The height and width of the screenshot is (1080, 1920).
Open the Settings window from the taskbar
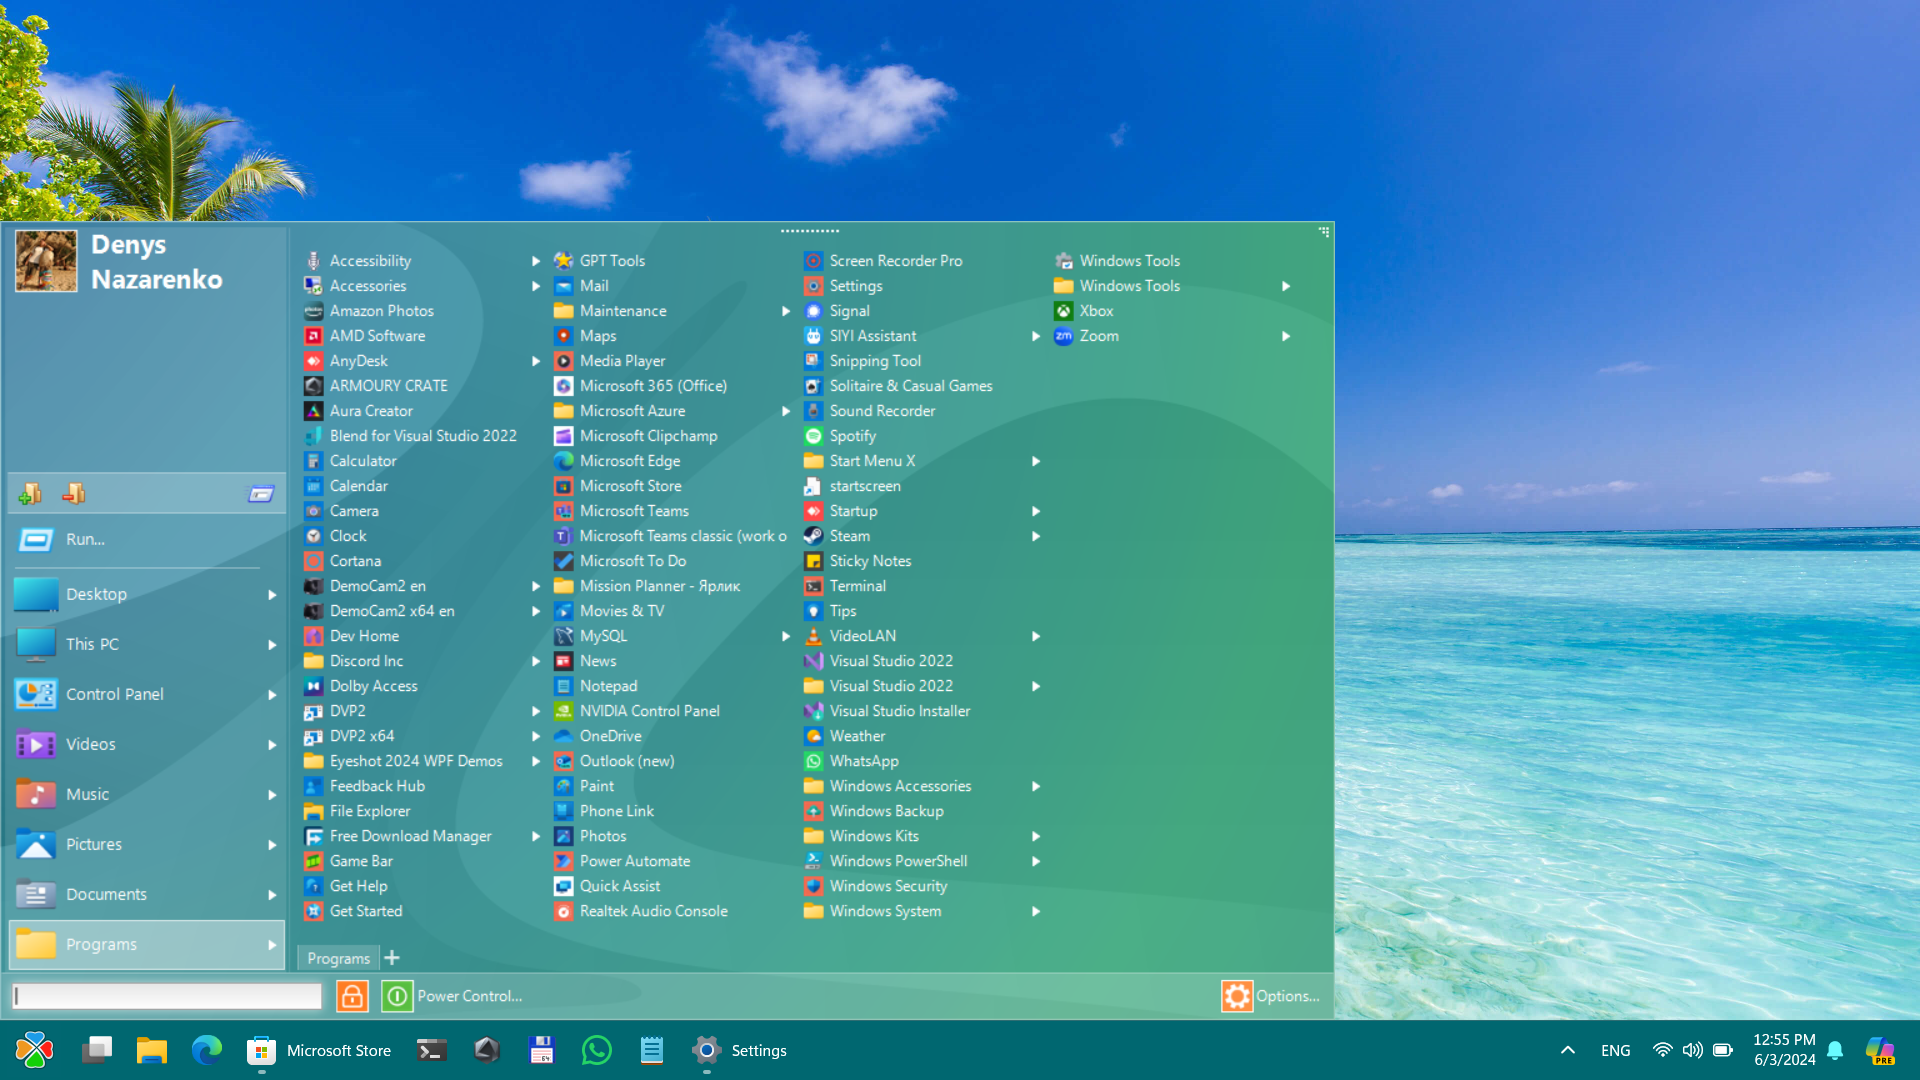(x=739, y=1050)
